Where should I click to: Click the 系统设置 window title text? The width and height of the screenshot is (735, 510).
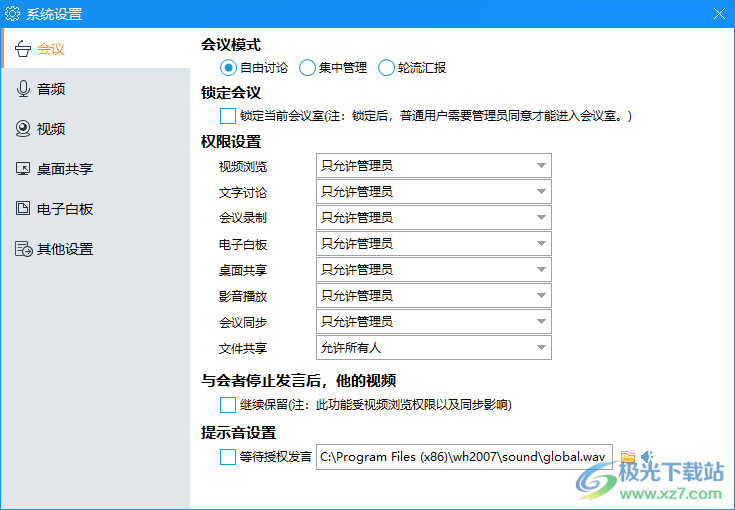(x=54, y=14)
